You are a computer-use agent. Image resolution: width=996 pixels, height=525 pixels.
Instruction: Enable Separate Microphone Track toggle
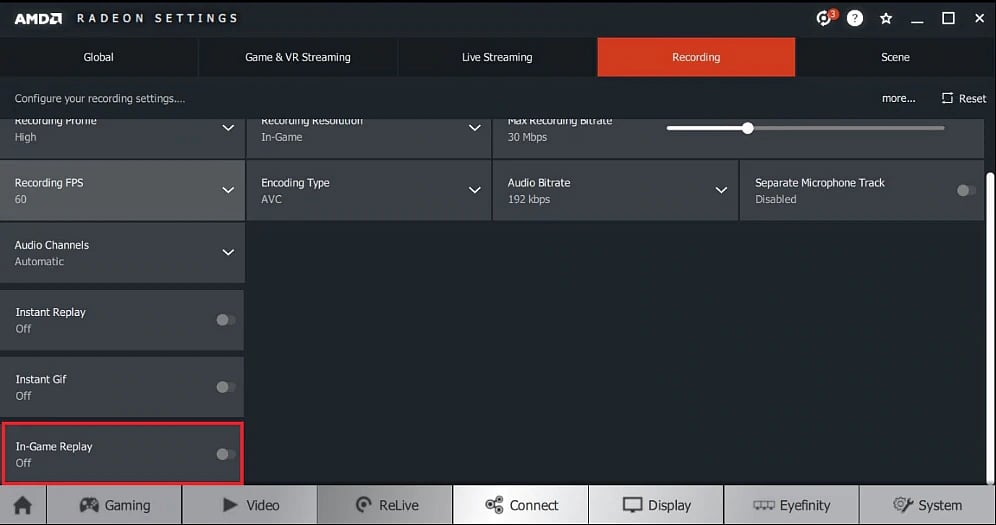[x=966, y=190]
